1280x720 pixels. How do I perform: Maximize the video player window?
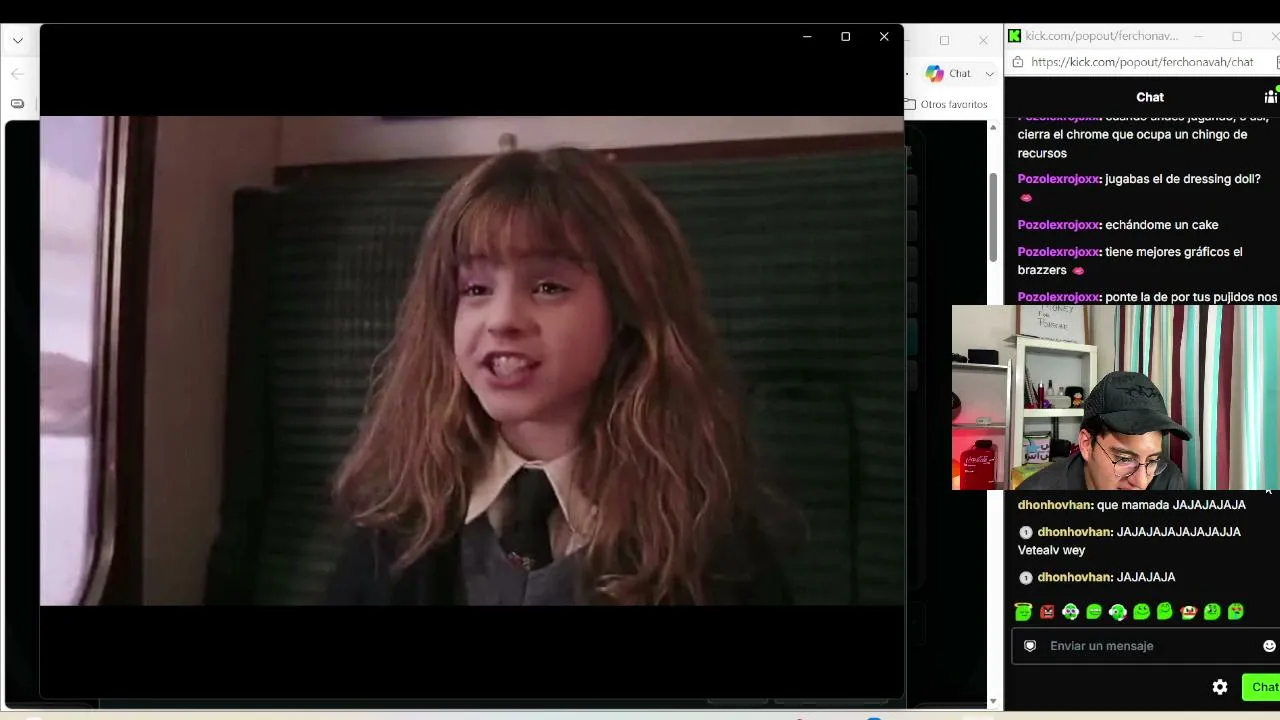(846, 37)
